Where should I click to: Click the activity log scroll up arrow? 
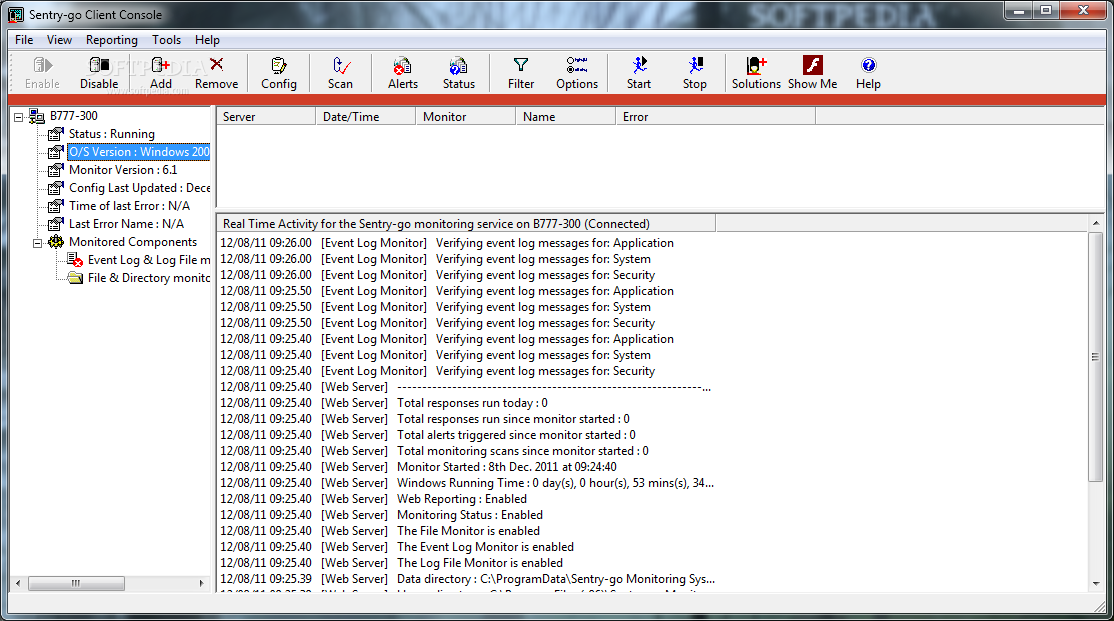click(x=1096, y=223)
